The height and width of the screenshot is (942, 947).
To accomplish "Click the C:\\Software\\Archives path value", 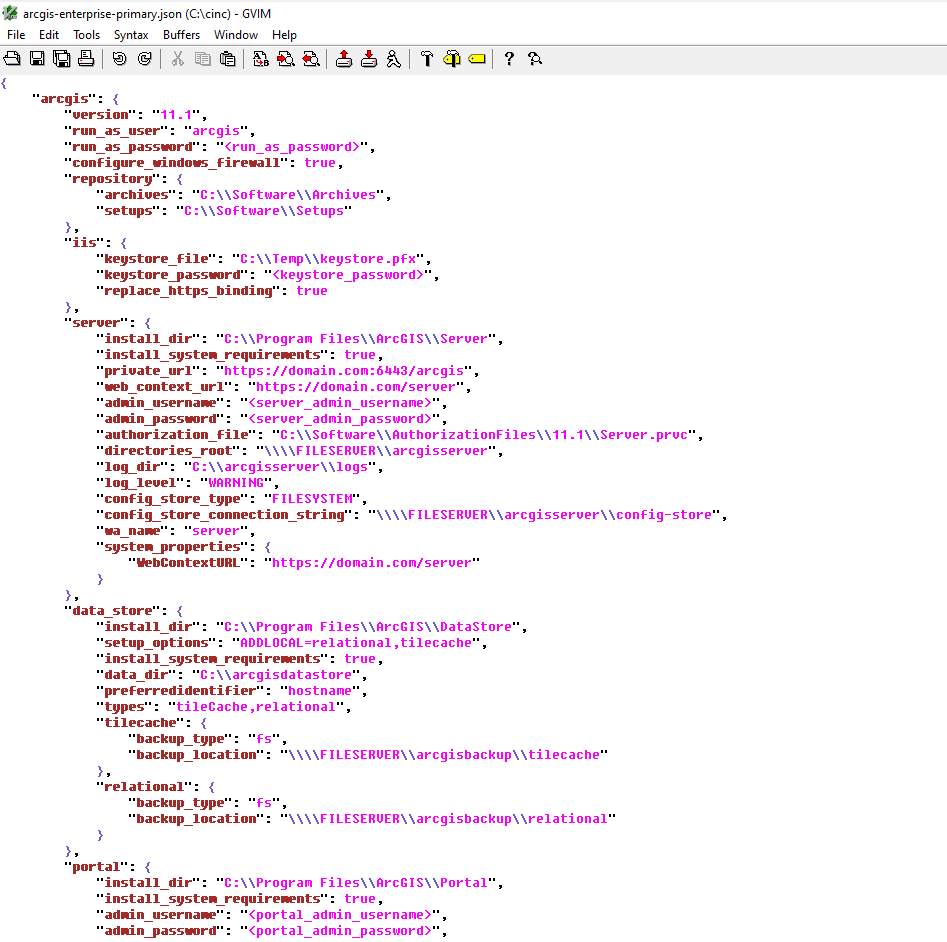I will pyautogui.click(x=288, y=195).
